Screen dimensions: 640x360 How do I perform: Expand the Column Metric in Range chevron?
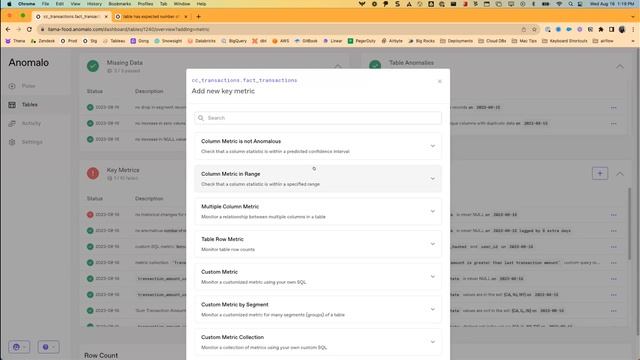pos(433,179)
